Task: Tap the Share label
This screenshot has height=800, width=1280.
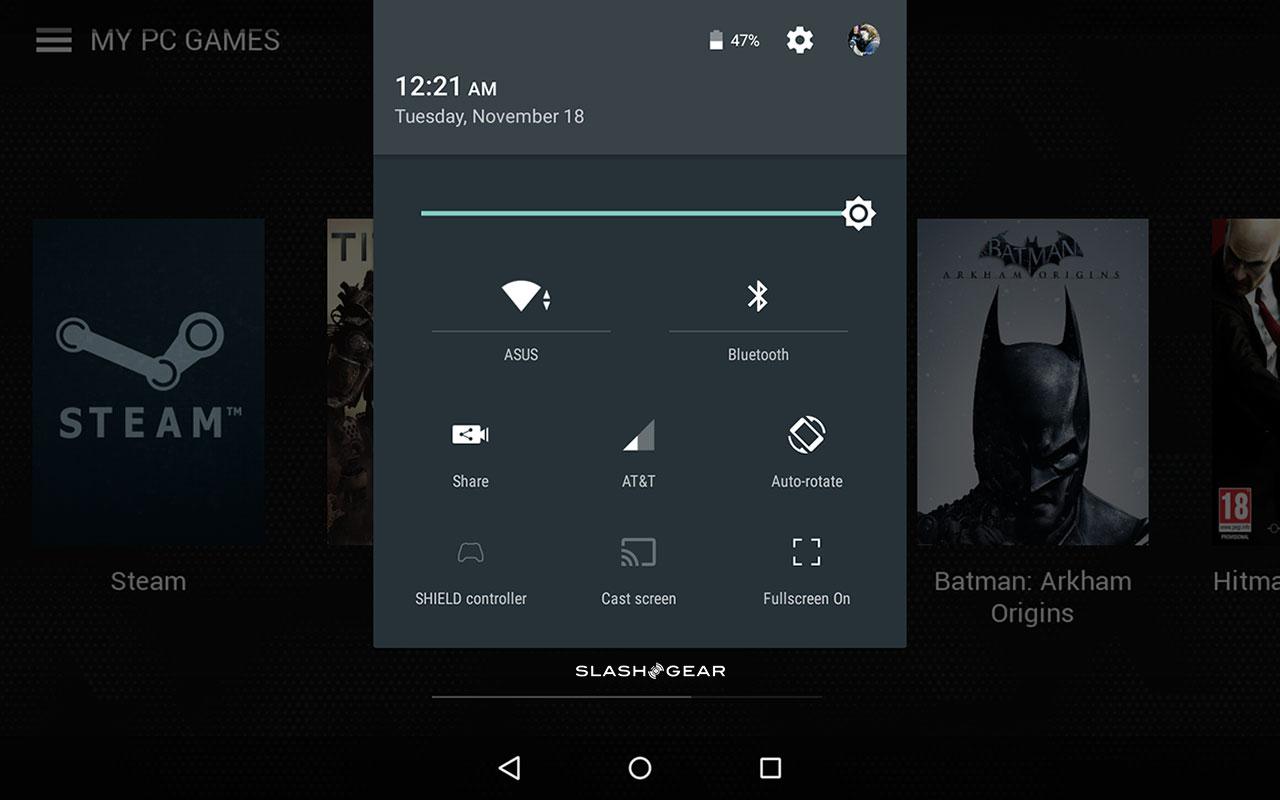Action: (x=470, y=481)
